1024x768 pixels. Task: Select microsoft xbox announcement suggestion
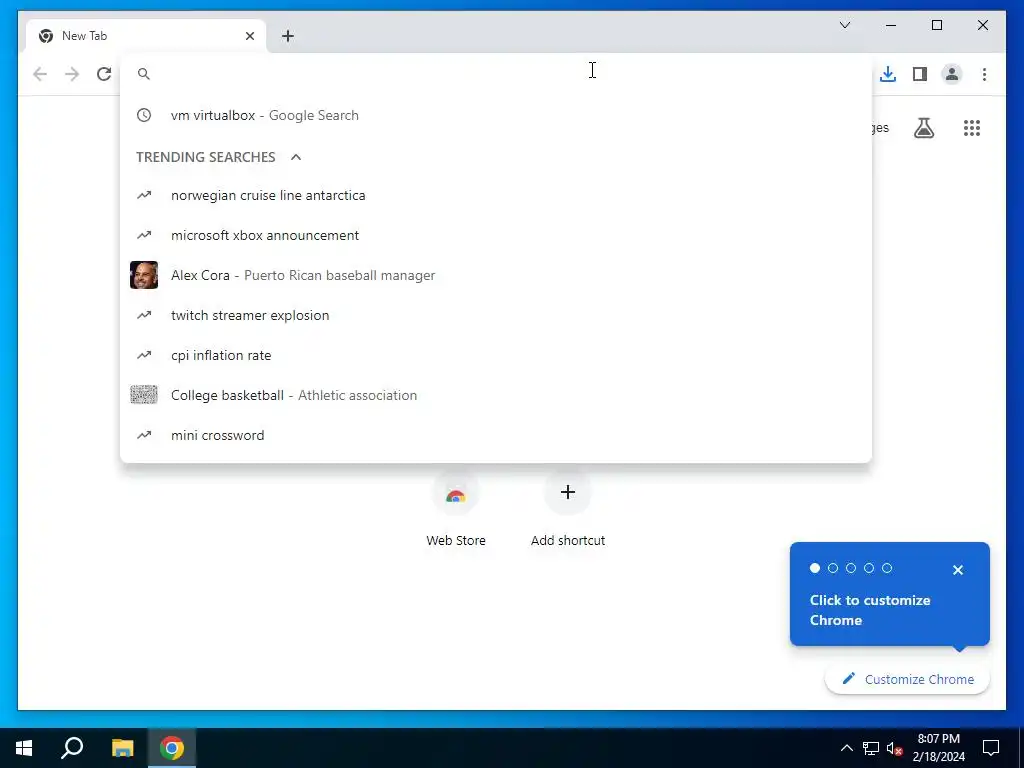click(x=496, y=235)
